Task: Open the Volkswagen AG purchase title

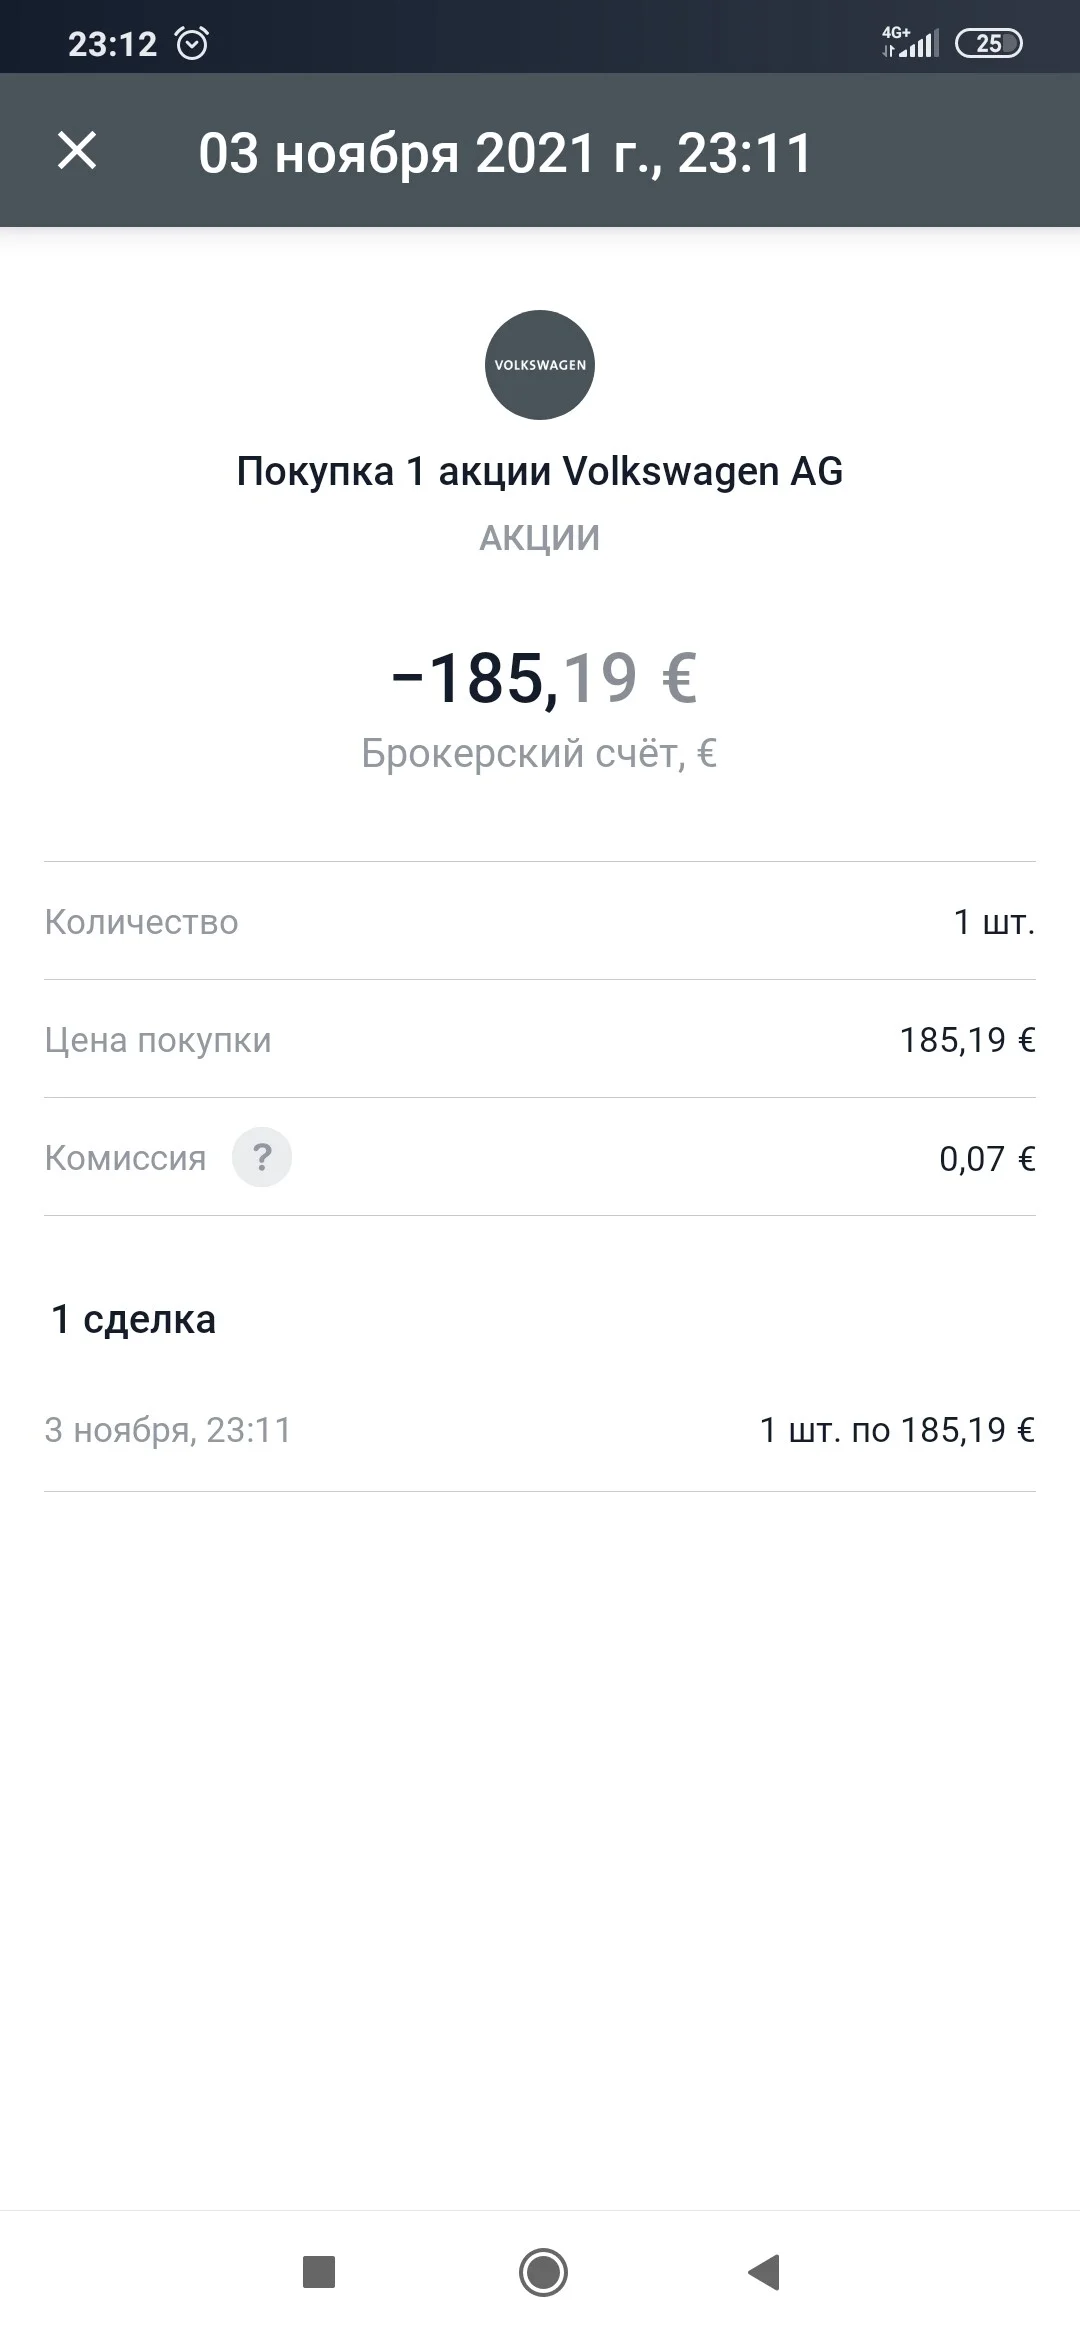Action: pos(540,471)
